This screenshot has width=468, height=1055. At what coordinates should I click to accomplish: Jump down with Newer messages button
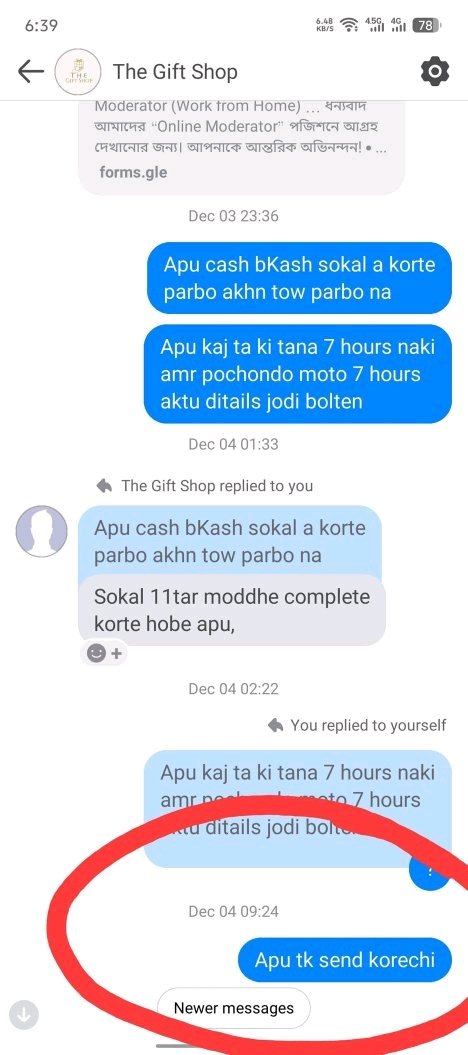[x=234, y=1008]
